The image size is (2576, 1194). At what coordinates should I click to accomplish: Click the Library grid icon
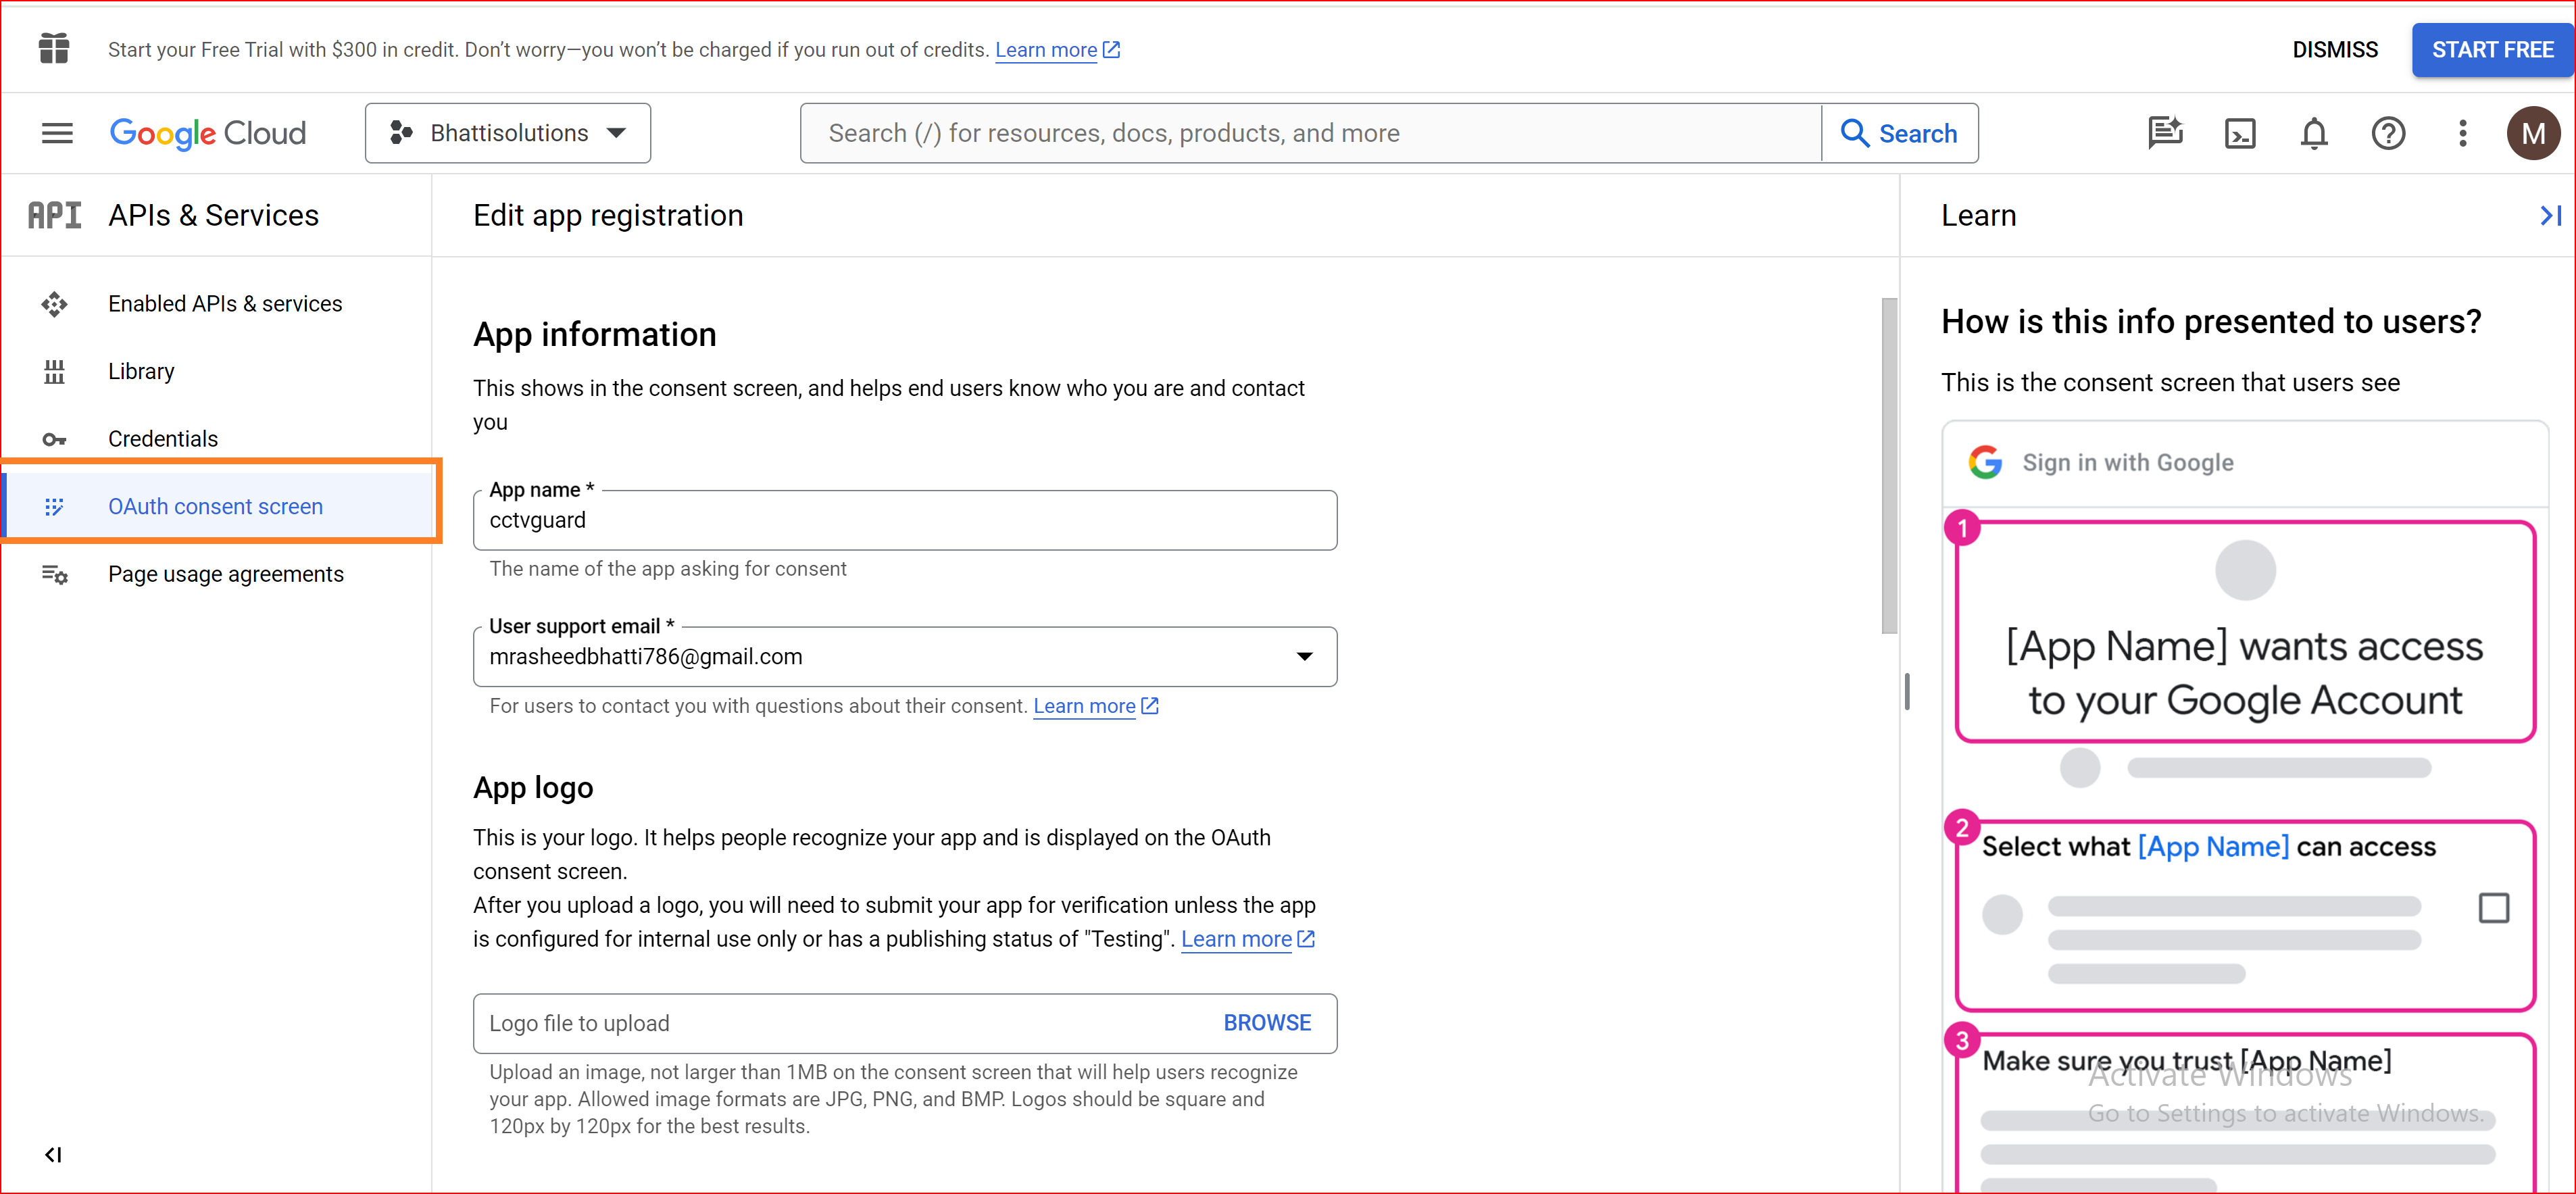(54, 372)
